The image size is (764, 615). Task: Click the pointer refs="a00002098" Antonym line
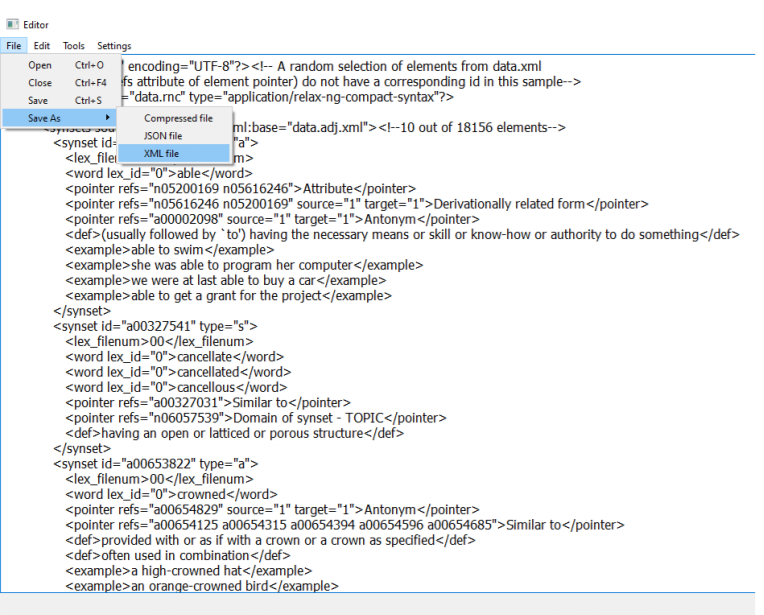[x=272, y=219]
